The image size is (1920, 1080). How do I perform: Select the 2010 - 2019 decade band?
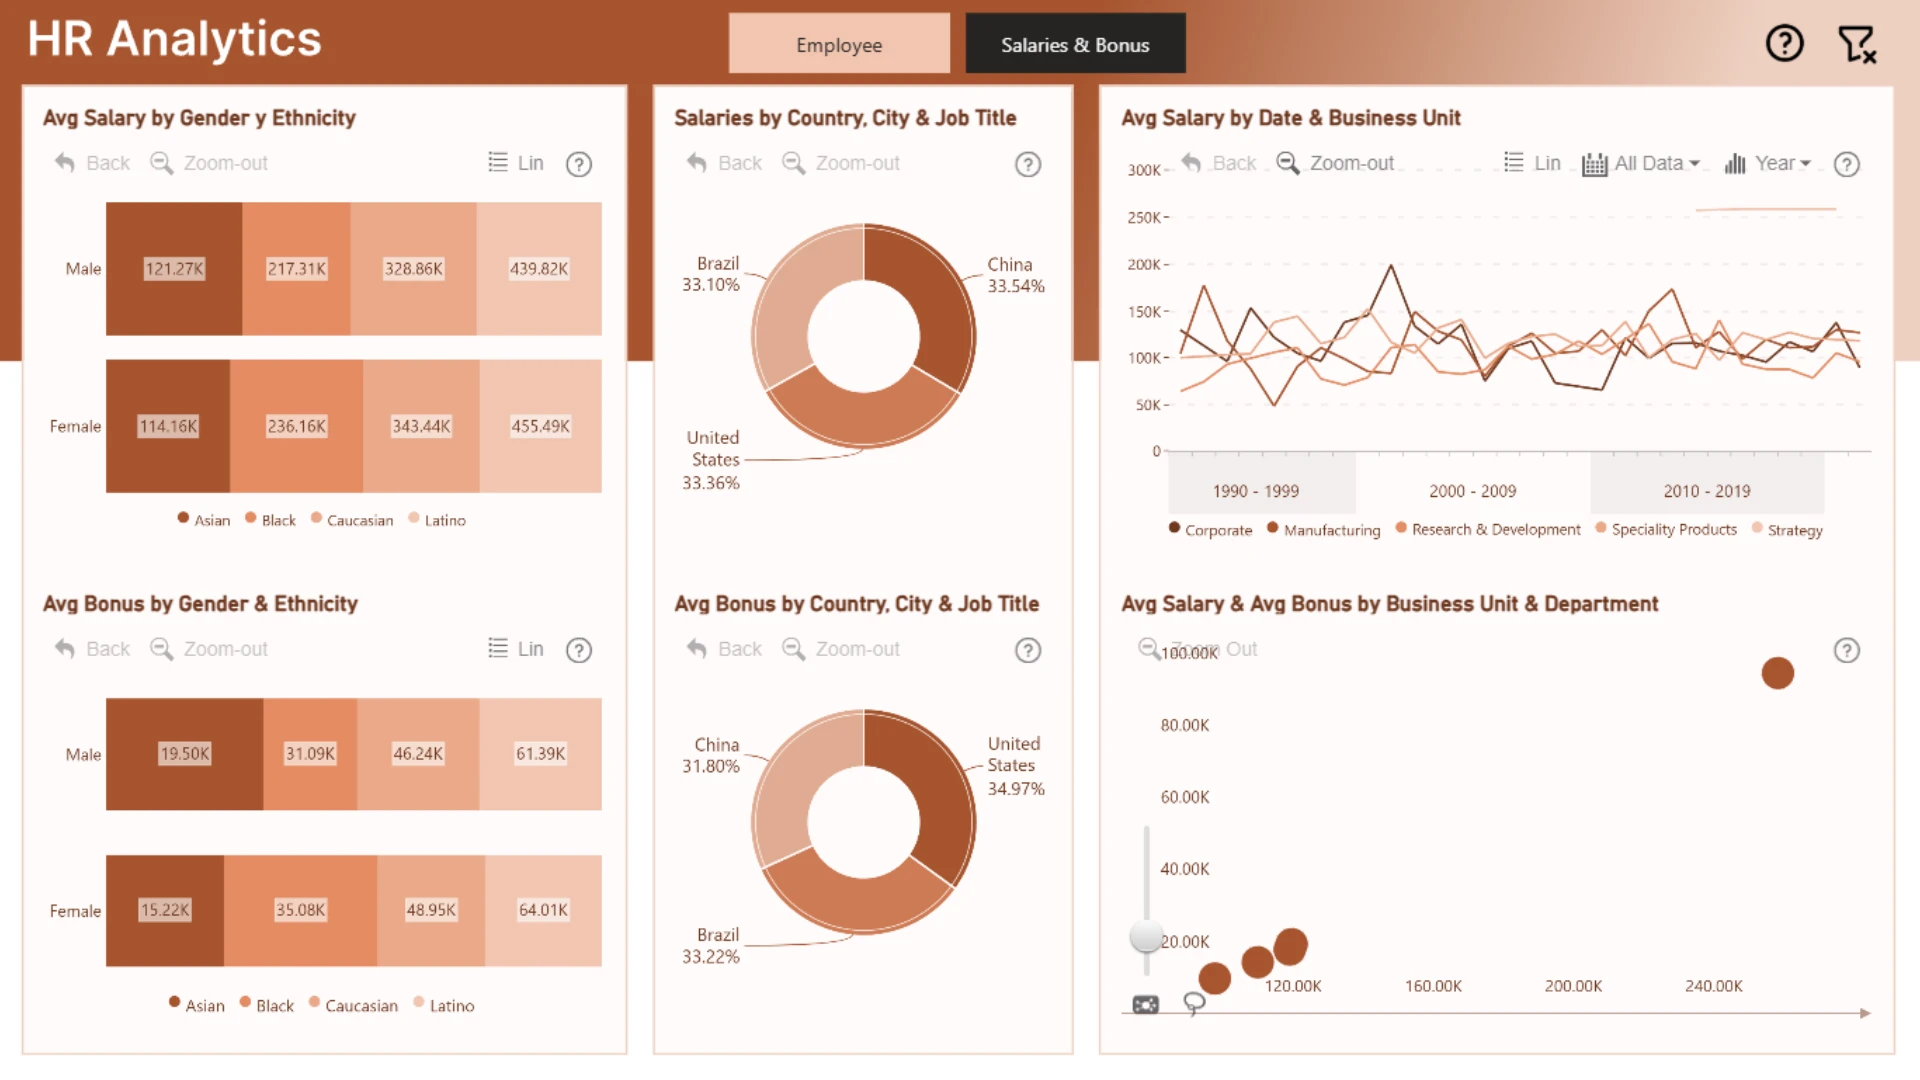(x=1707, y=483)
